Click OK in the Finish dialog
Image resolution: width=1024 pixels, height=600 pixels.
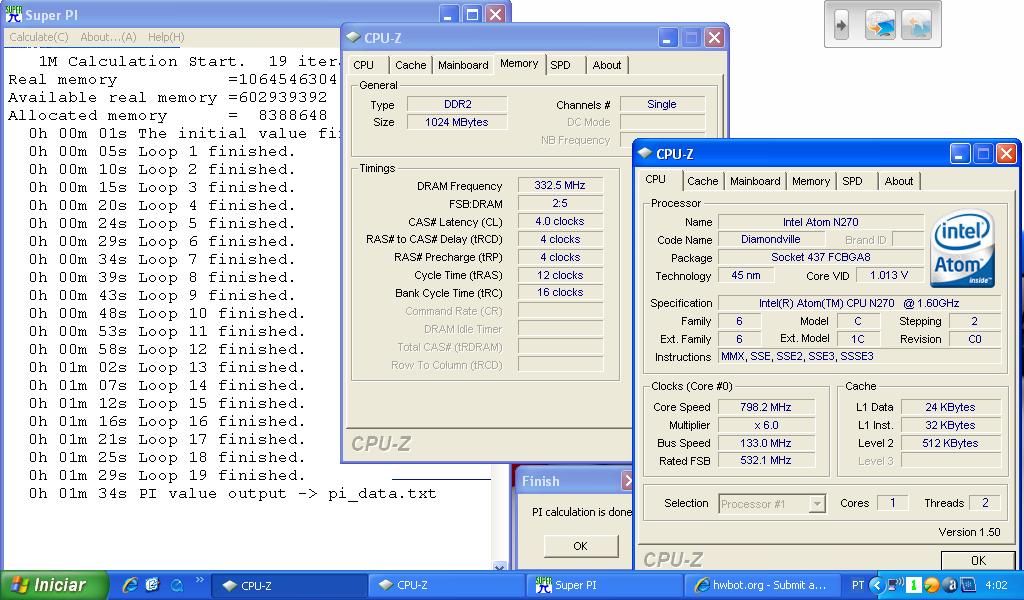(581, 546)
